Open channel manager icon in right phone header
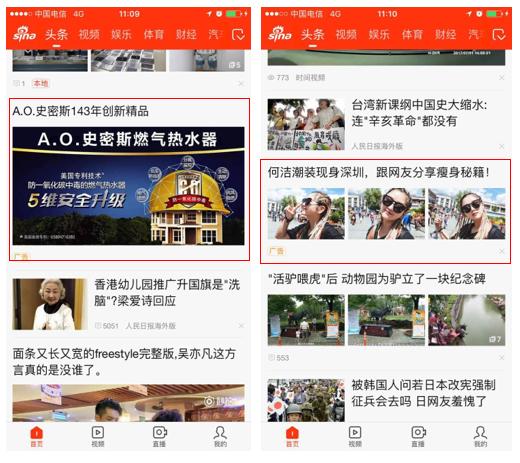 (x=499, y=34)
